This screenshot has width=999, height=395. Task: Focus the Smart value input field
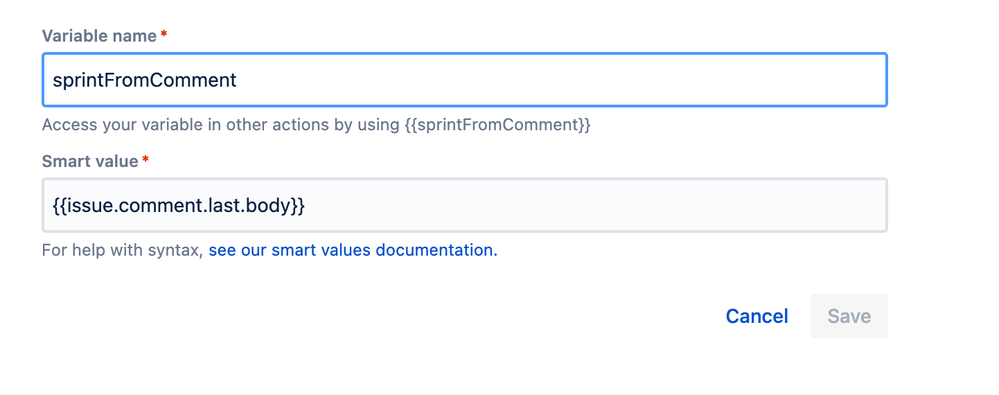point(464,205)
